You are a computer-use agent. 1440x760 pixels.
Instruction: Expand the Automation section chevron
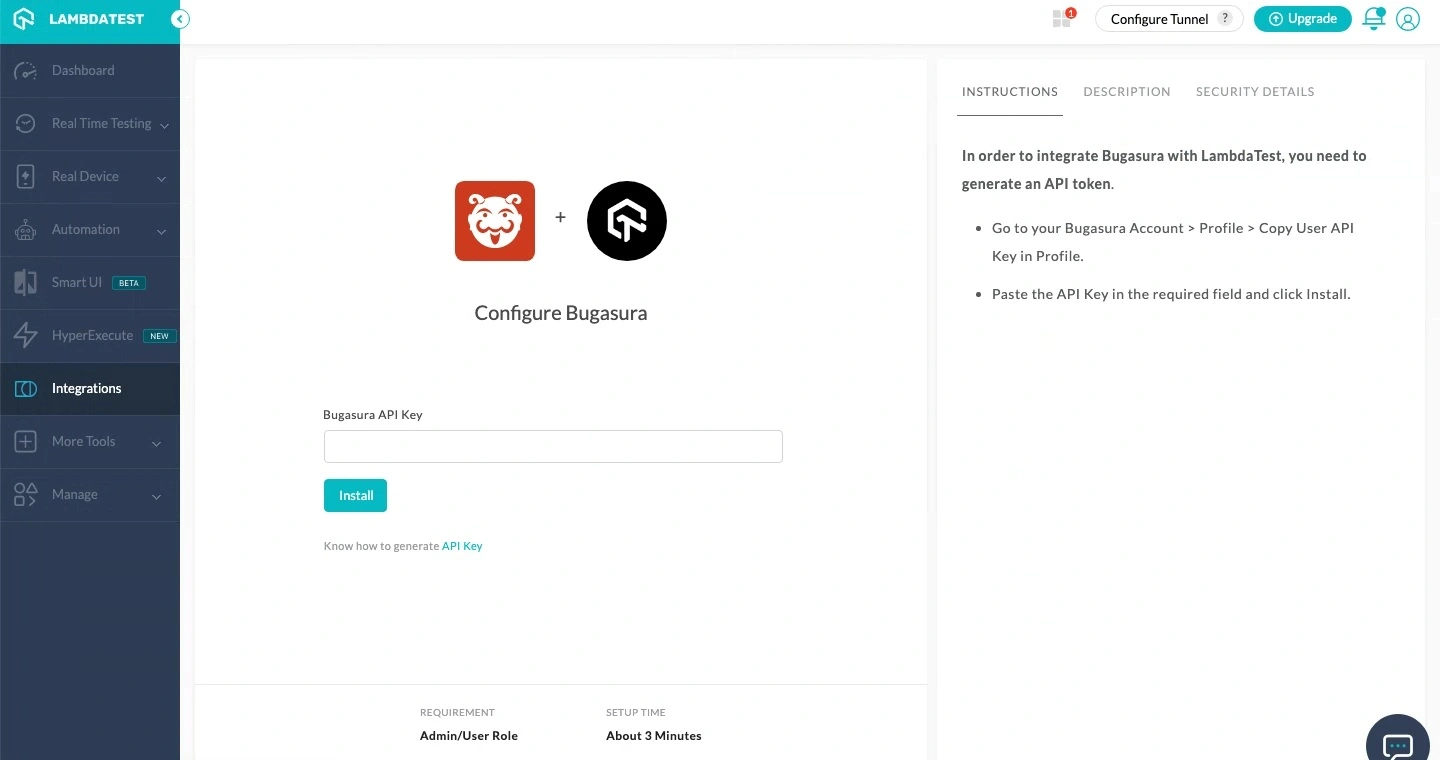point(161,231)
